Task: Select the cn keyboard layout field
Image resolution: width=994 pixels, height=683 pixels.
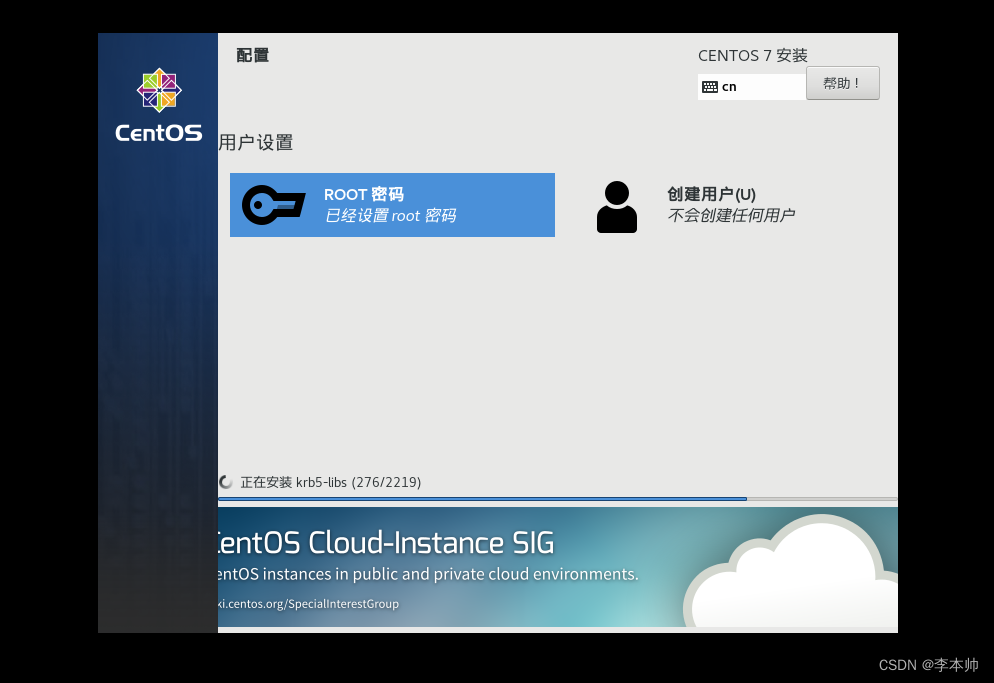Action: point(752,87)
